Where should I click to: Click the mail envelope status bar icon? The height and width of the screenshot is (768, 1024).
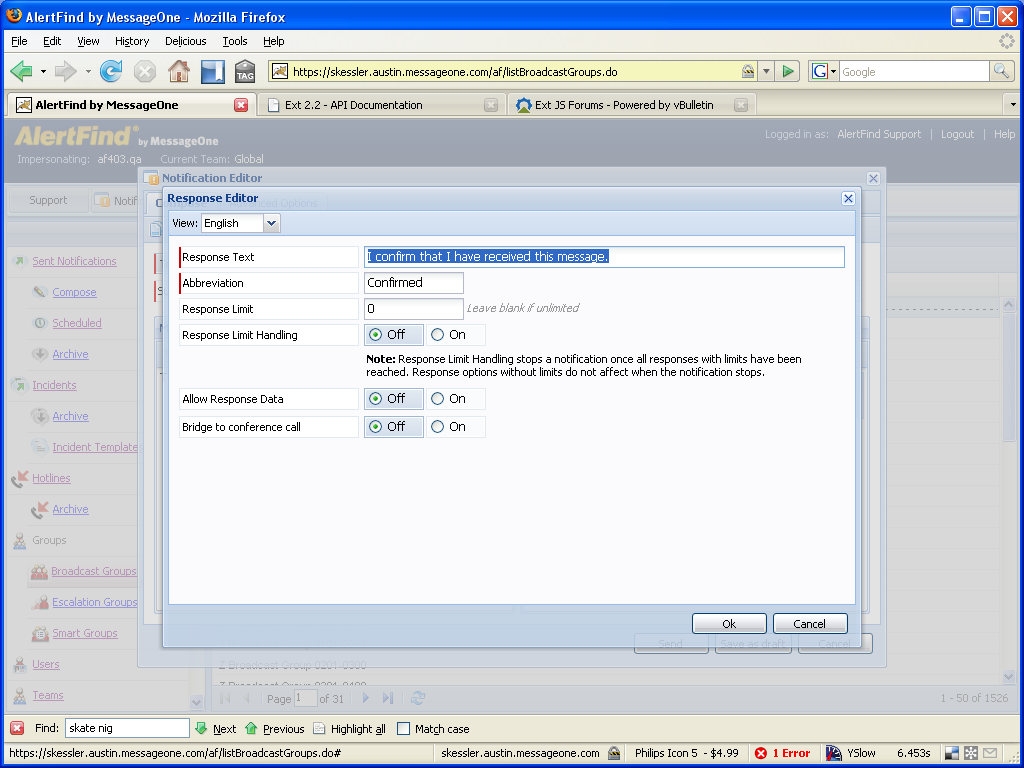tap(990, 753)
